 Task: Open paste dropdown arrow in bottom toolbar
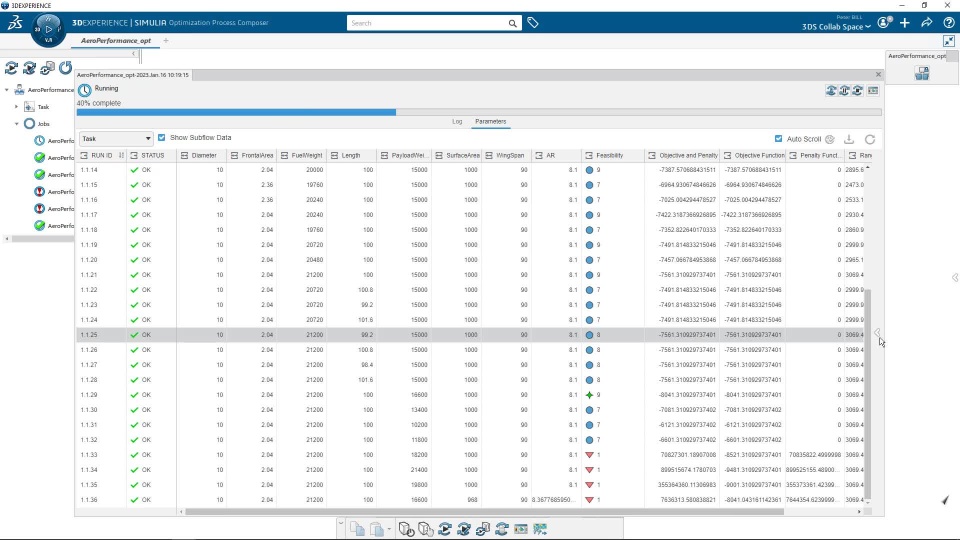[389, 529]
